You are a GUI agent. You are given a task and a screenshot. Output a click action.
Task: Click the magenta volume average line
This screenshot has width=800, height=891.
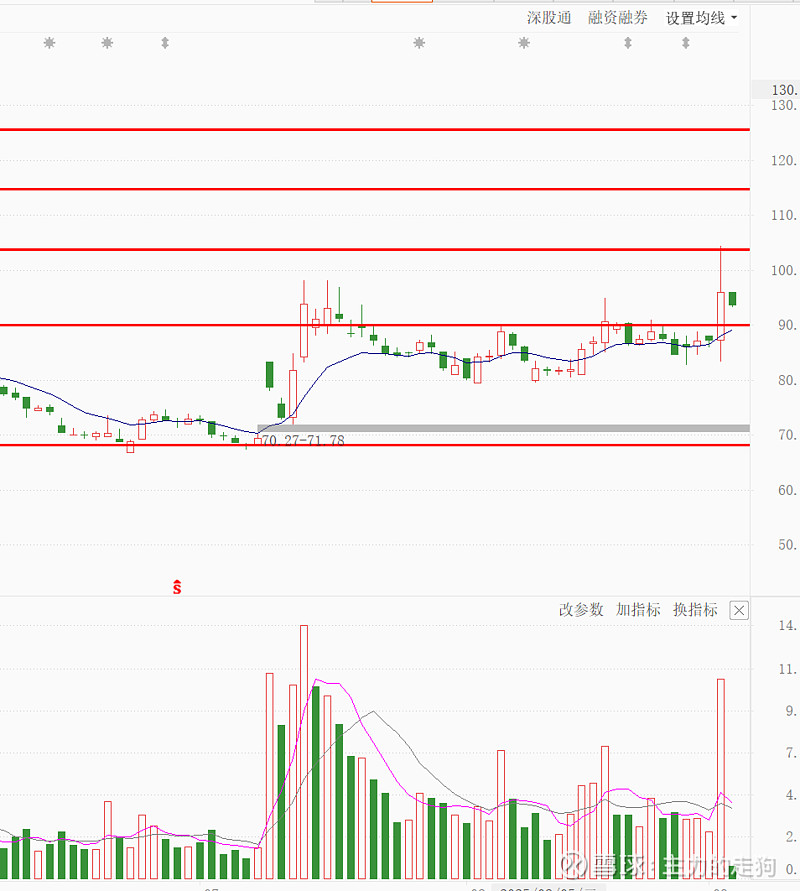click(x=364, y=724)
